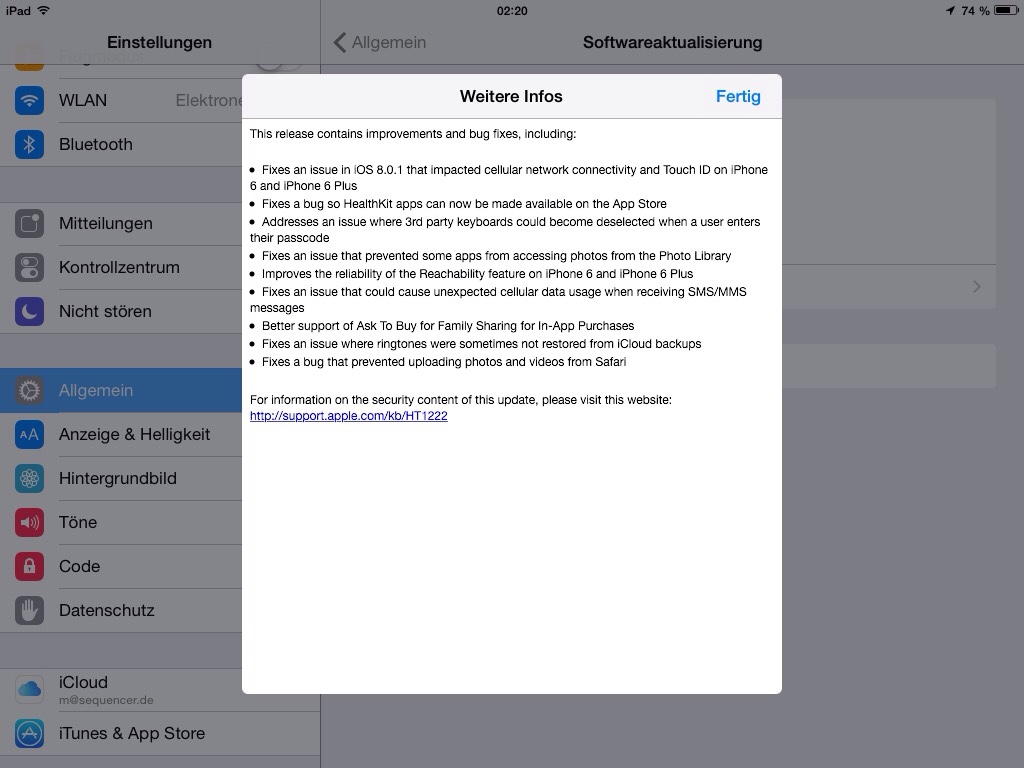Tap the SMS/MMS cellular data bullet line

pos(498,300)
